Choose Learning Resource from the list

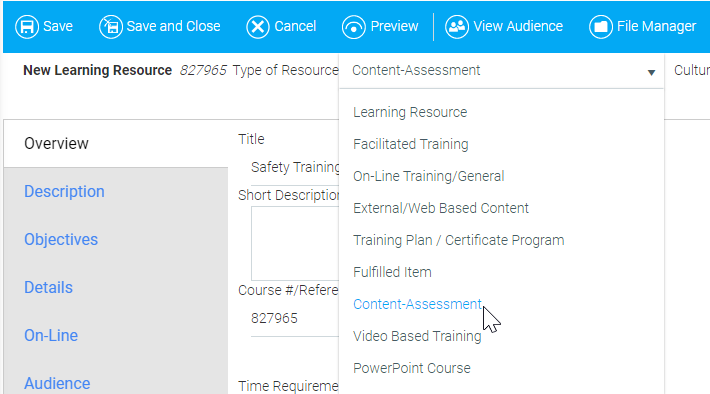click(410, 112)
